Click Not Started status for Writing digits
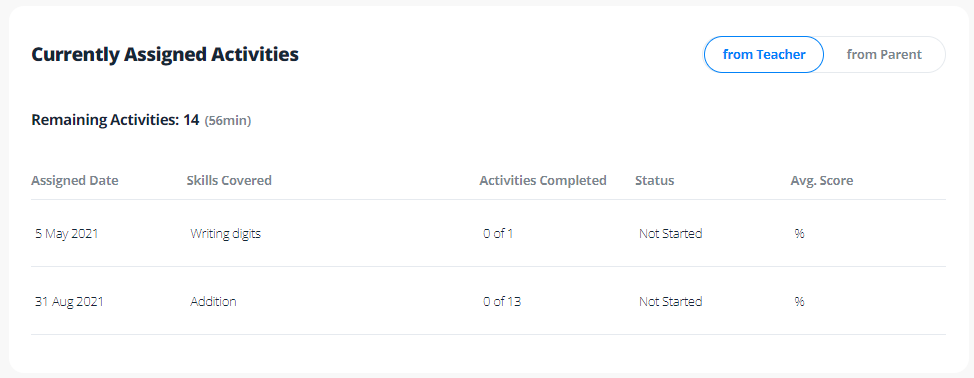The height and width of the screenshot is (378, 974). tap(670, 234)
